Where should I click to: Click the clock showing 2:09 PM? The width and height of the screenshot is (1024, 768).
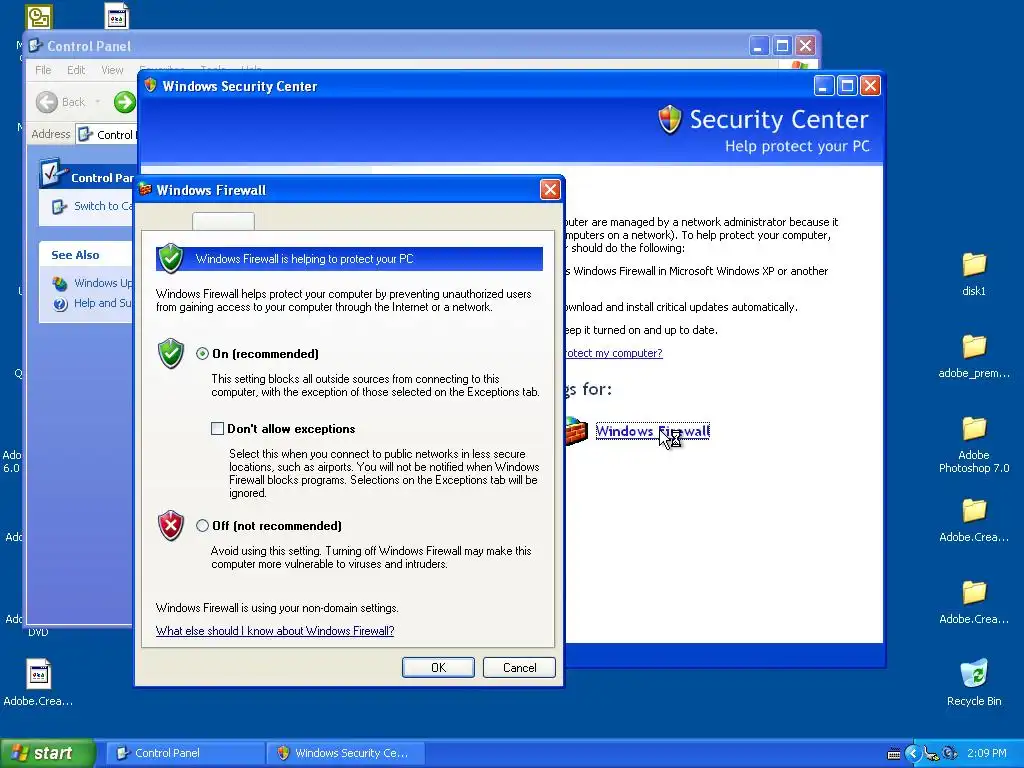coord(987,754)
